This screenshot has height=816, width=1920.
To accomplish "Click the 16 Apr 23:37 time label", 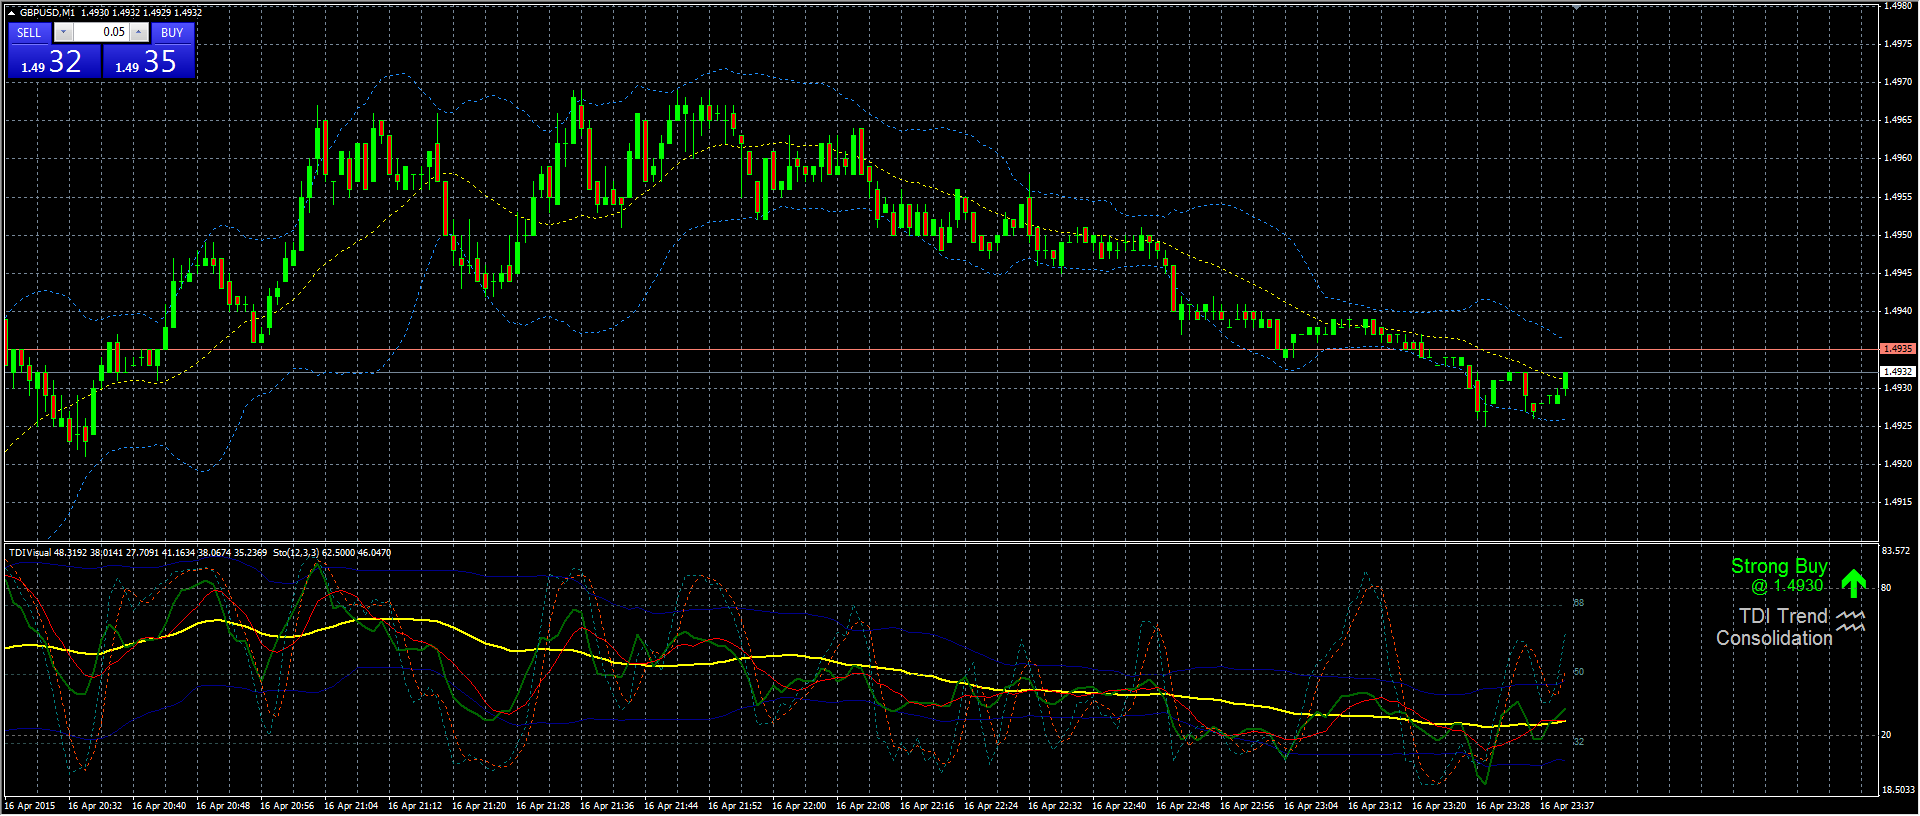I will click(1567, 806).
